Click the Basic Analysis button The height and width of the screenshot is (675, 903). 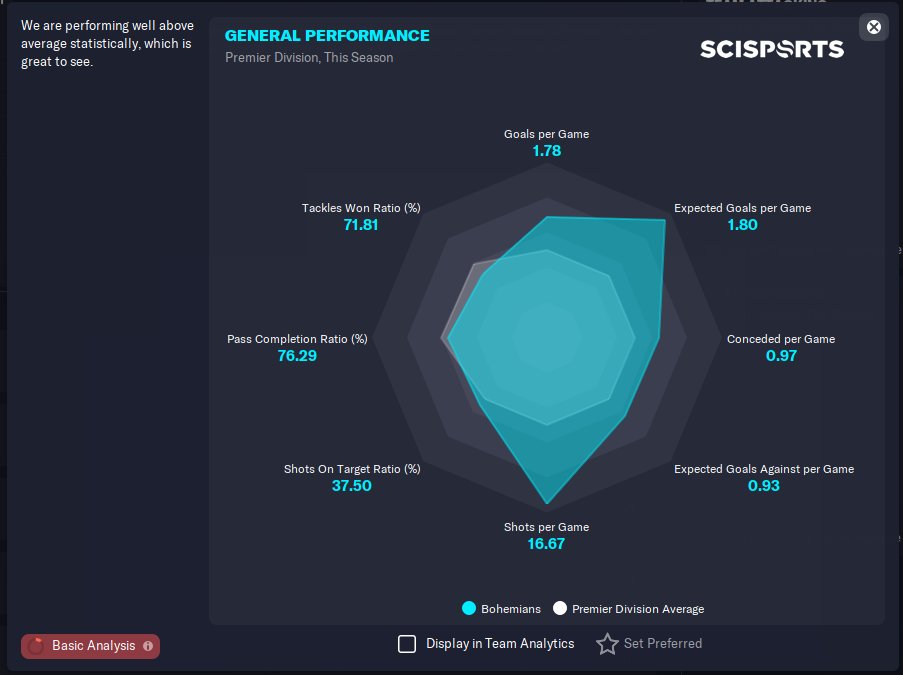[90, 646]
